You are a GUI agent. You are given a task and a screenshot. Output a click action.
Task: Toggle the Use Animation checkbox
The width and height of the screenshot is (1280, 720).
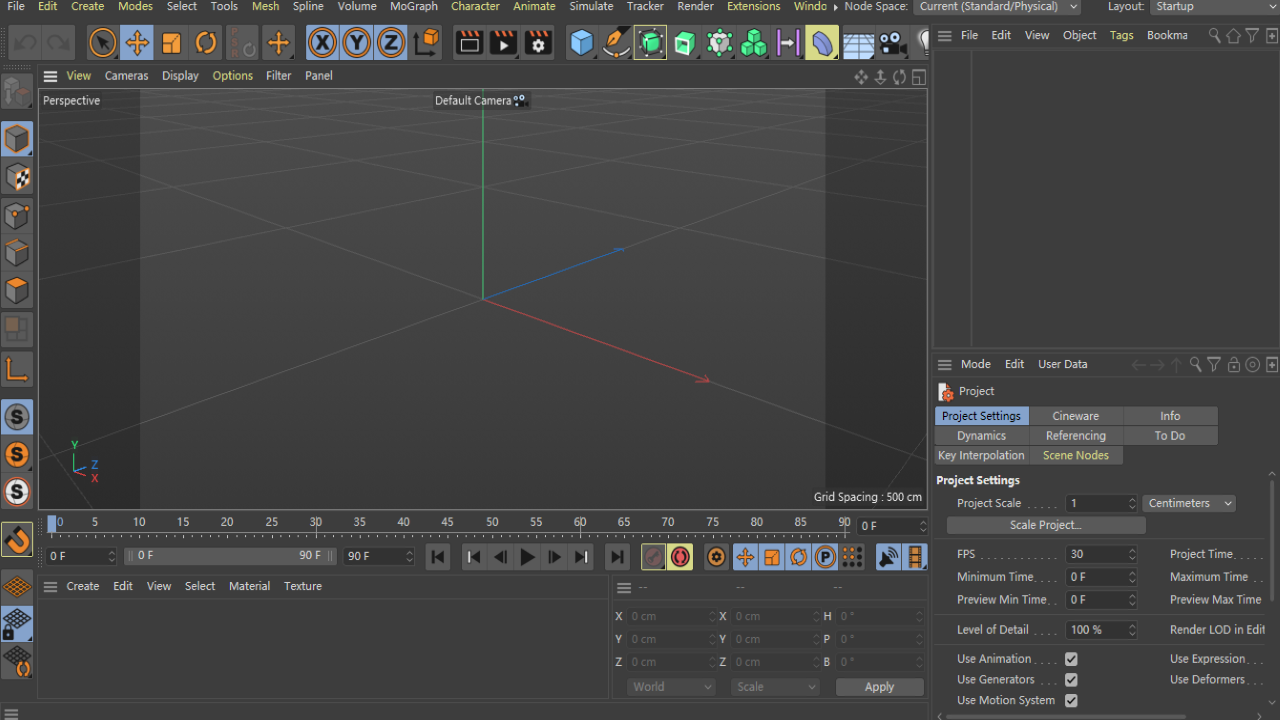pyautogui.click(x=1071, y=658)
